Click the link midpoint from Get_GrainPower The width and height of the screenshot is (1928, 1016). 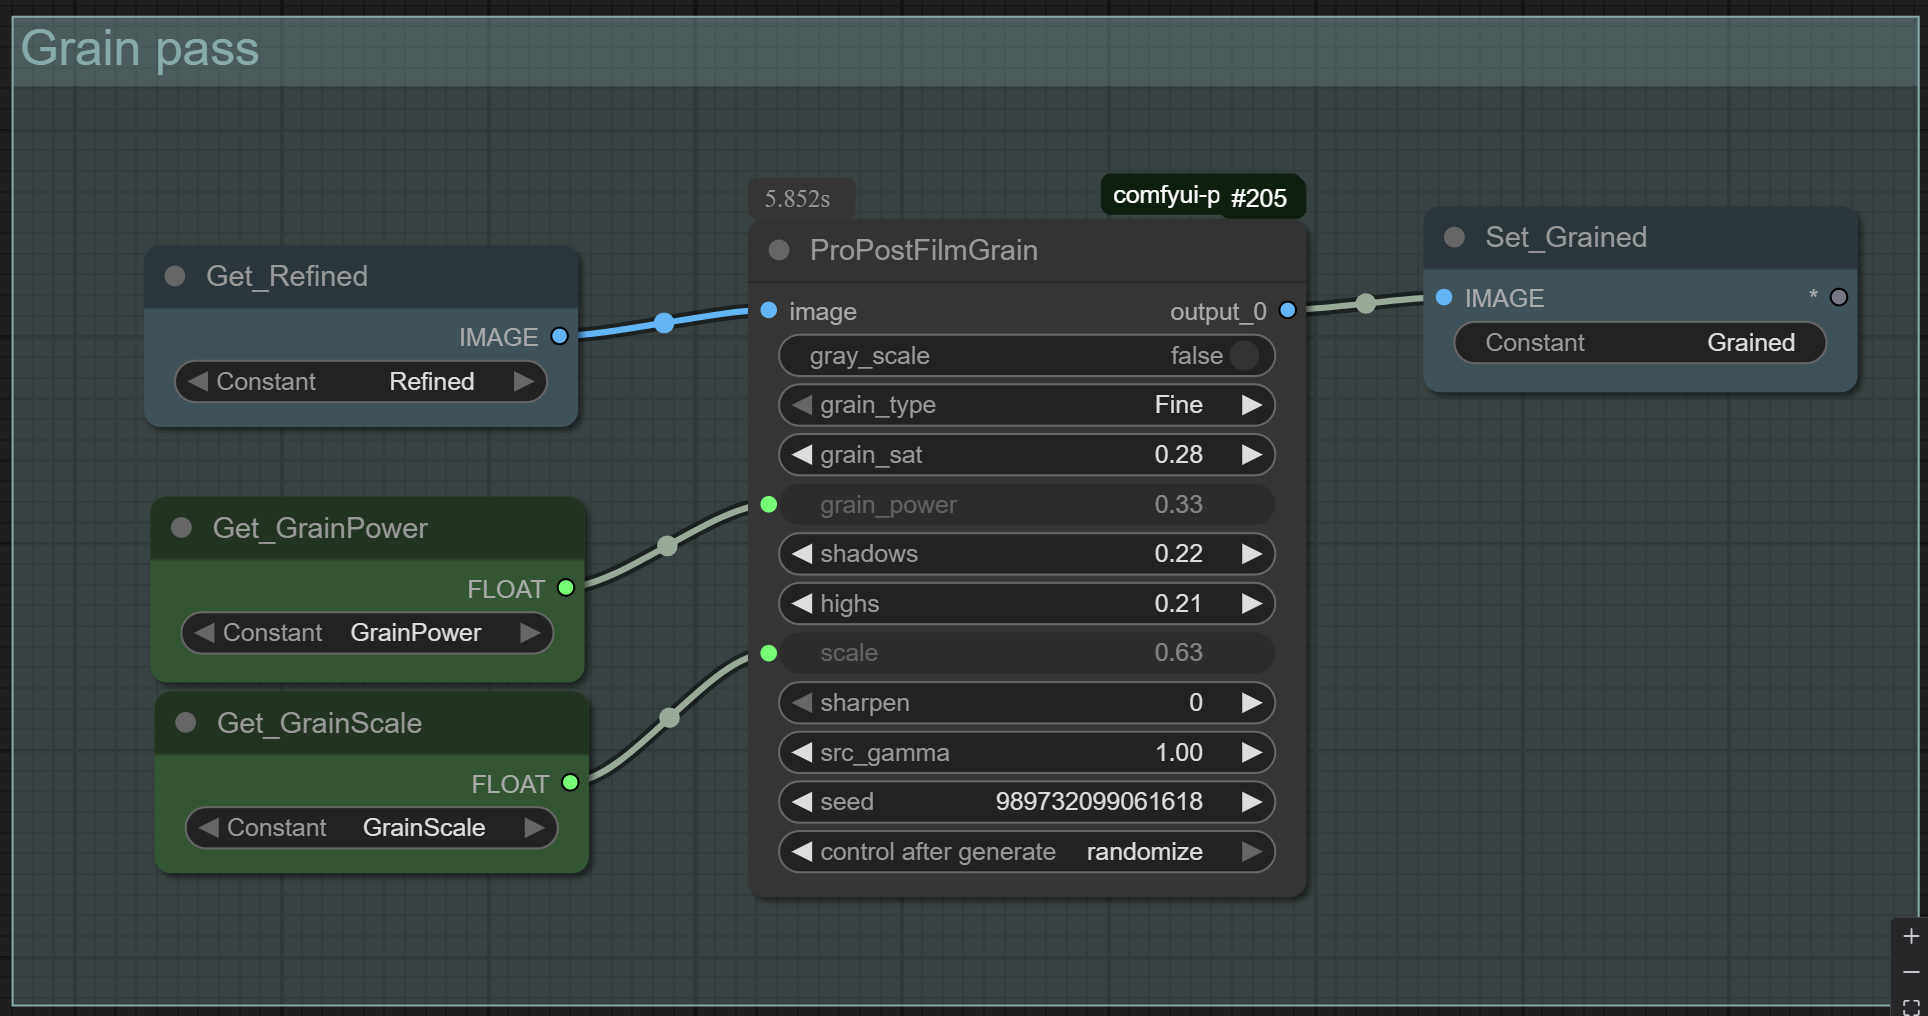coord(668,545)
